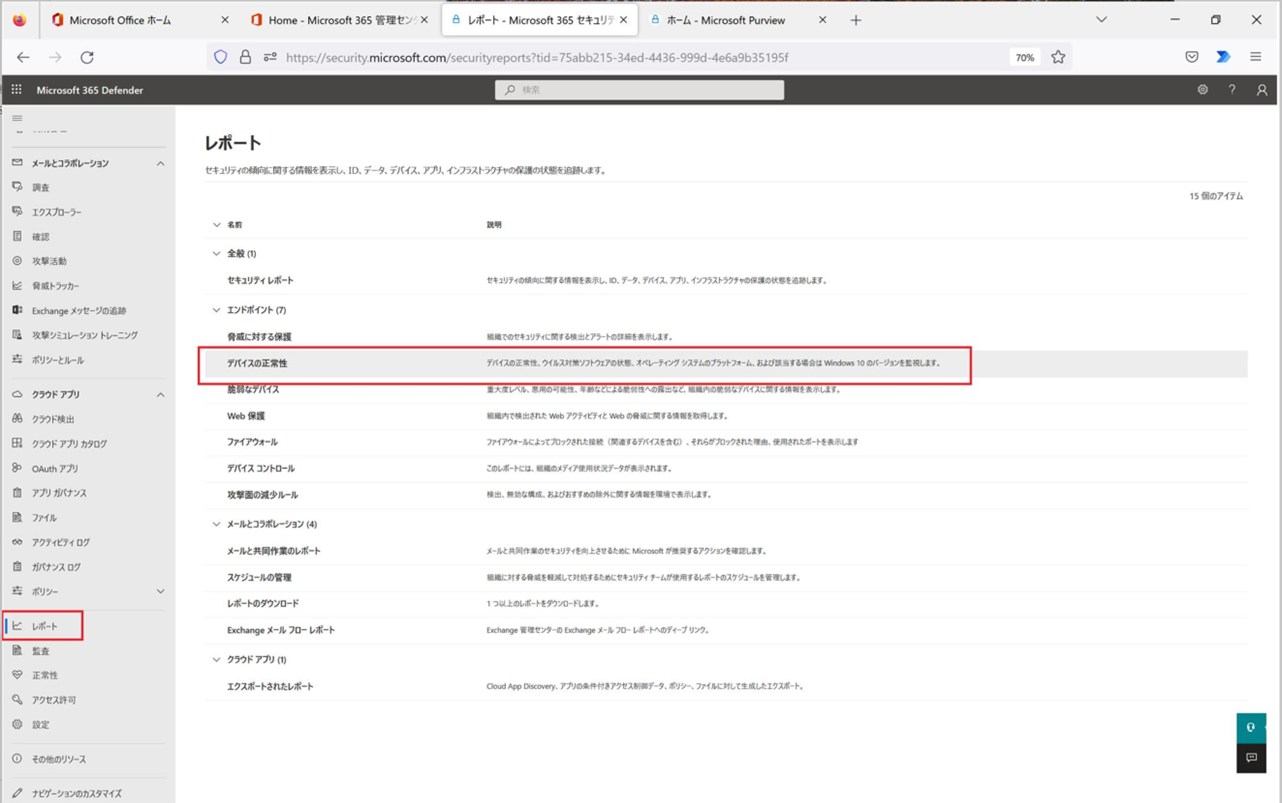Expand the ポリシー sidebar submenu
1282x803 pixels.
160,592
